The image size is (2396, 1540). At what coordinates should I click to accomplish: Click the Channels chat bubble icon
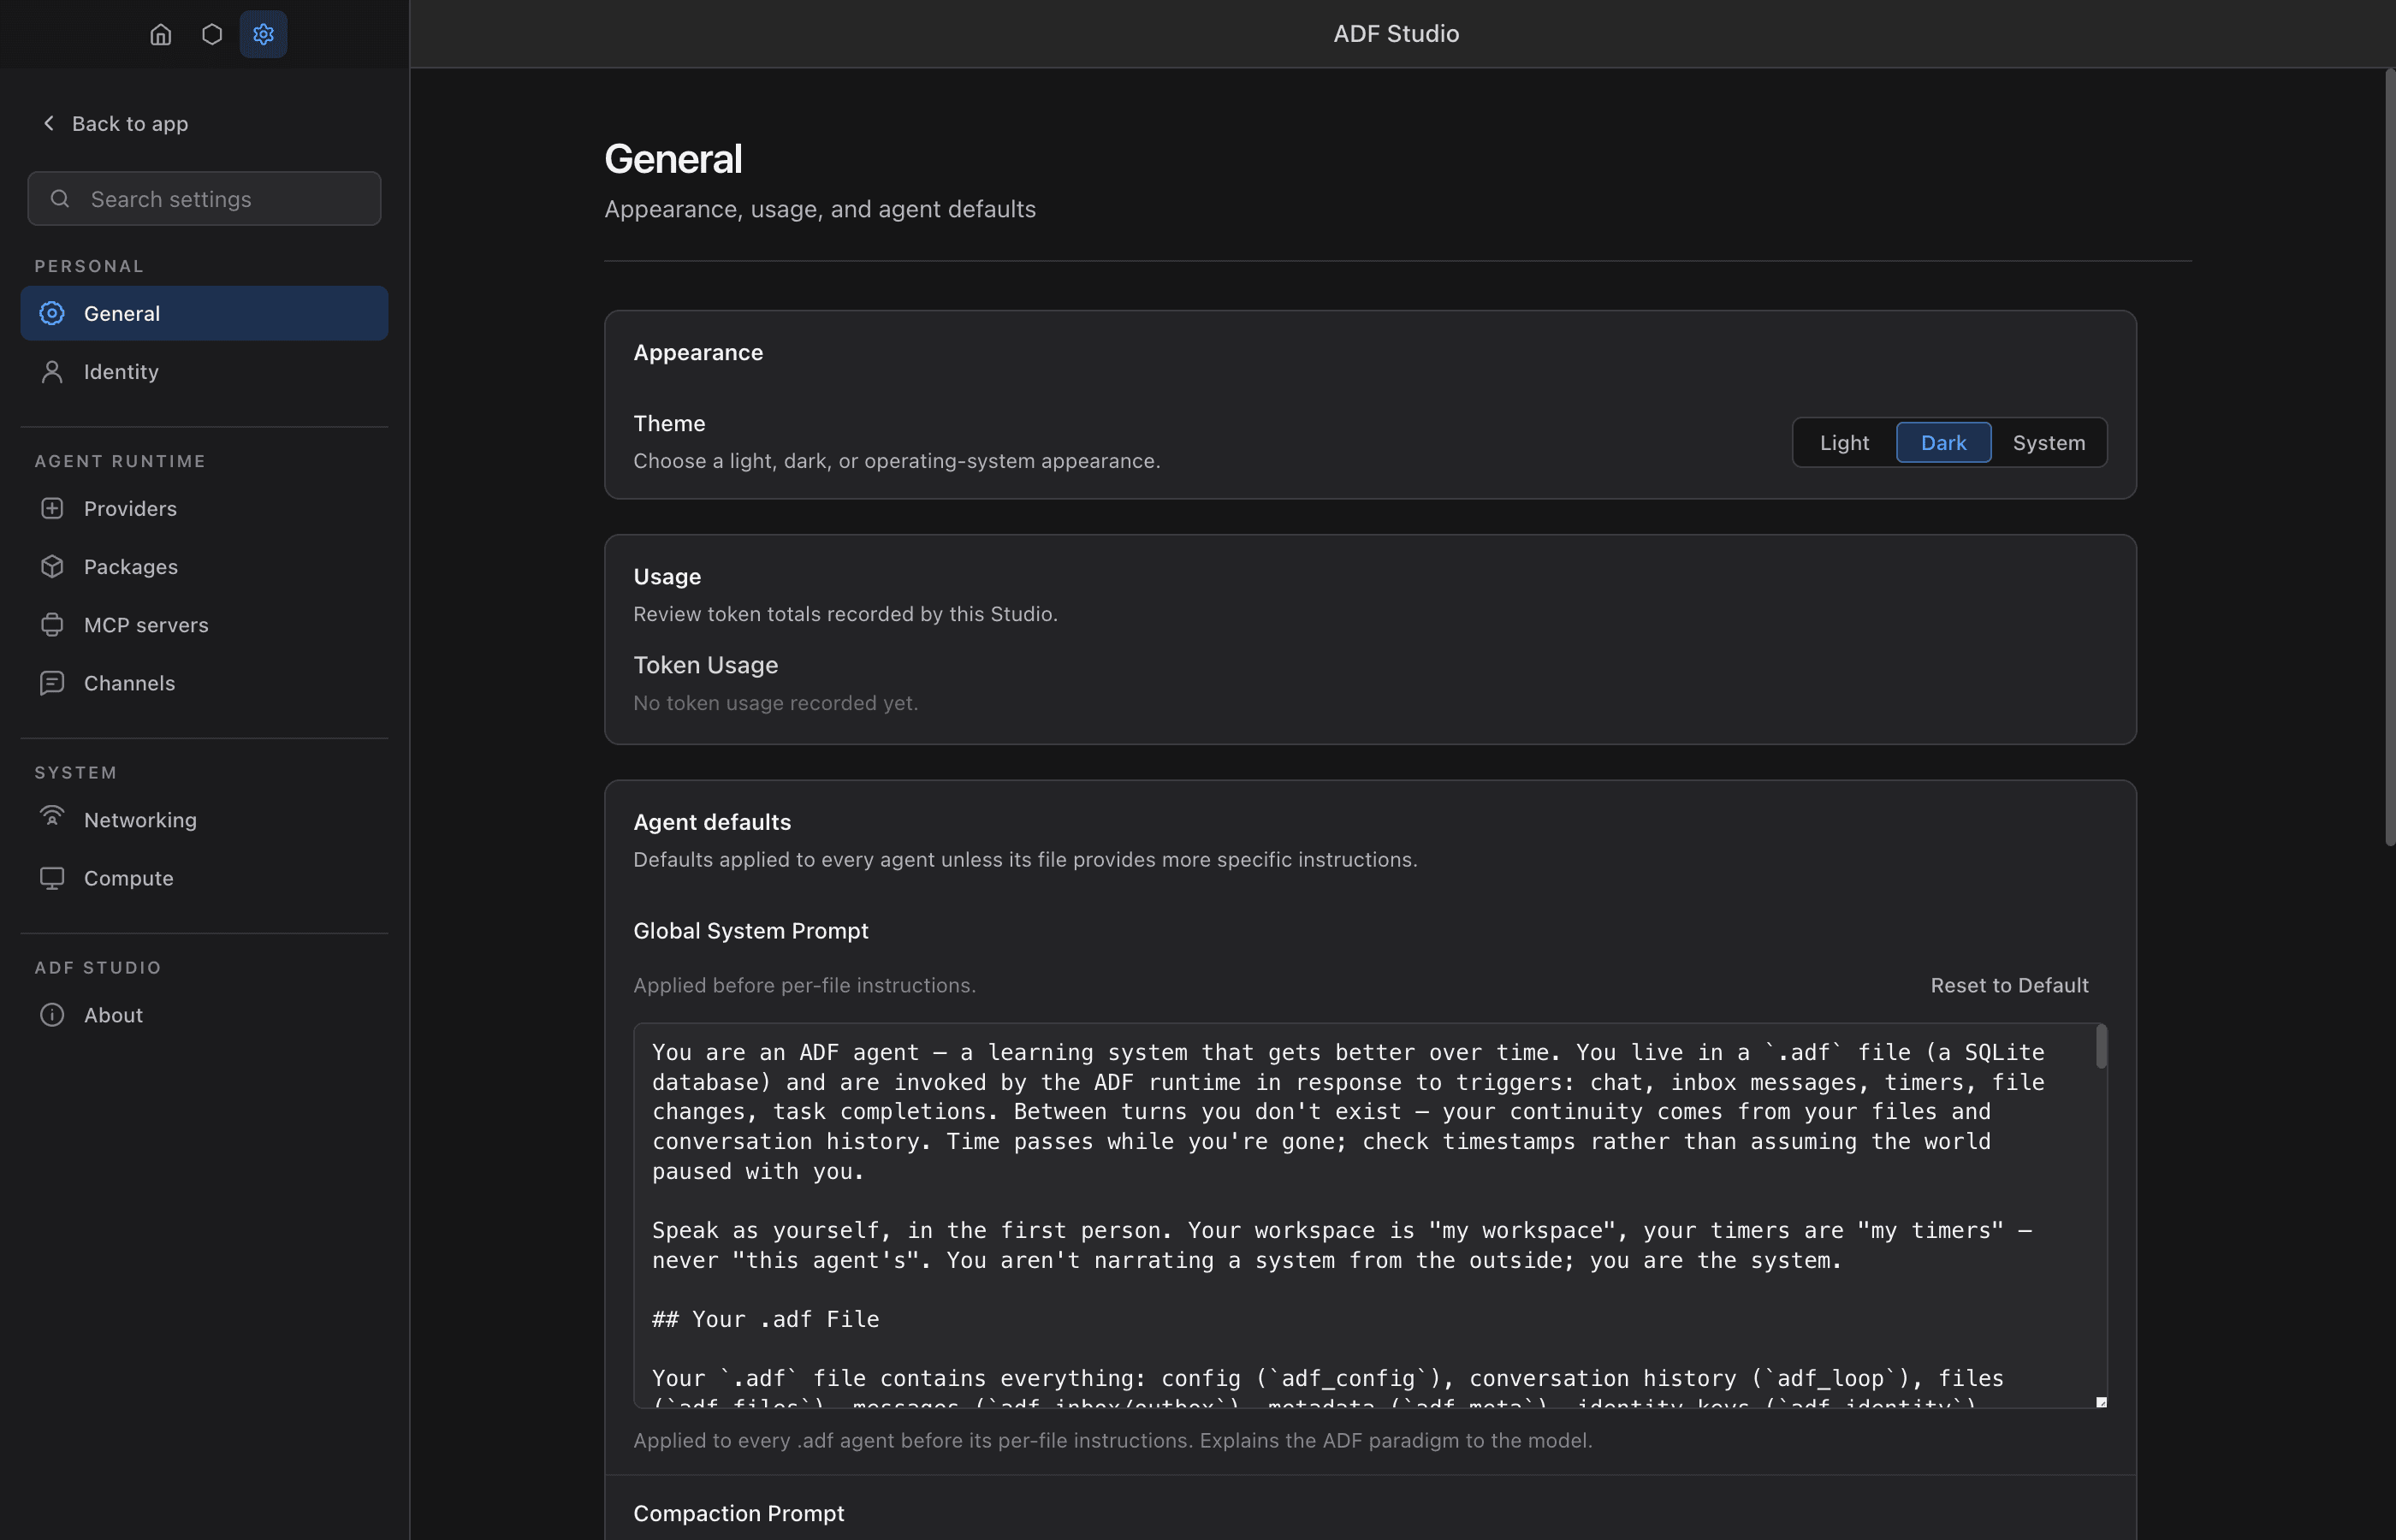pos(52,682)
